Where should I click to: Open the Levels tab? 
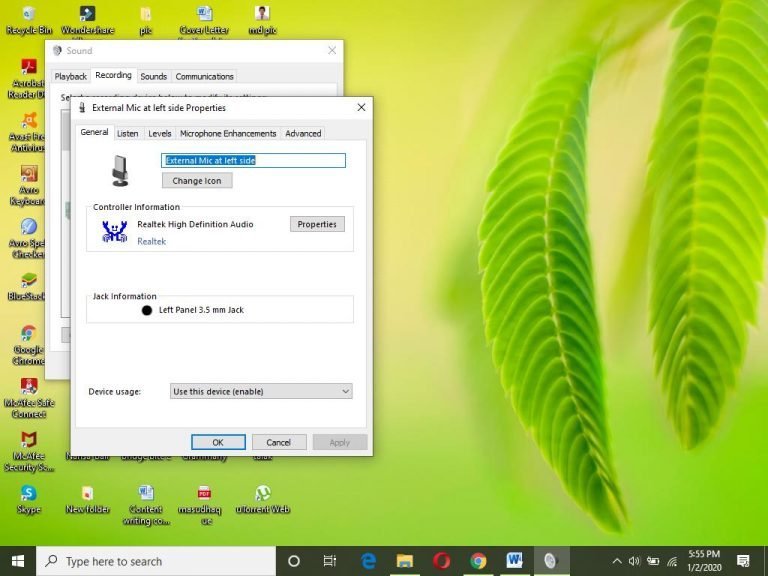click(160, 133)
